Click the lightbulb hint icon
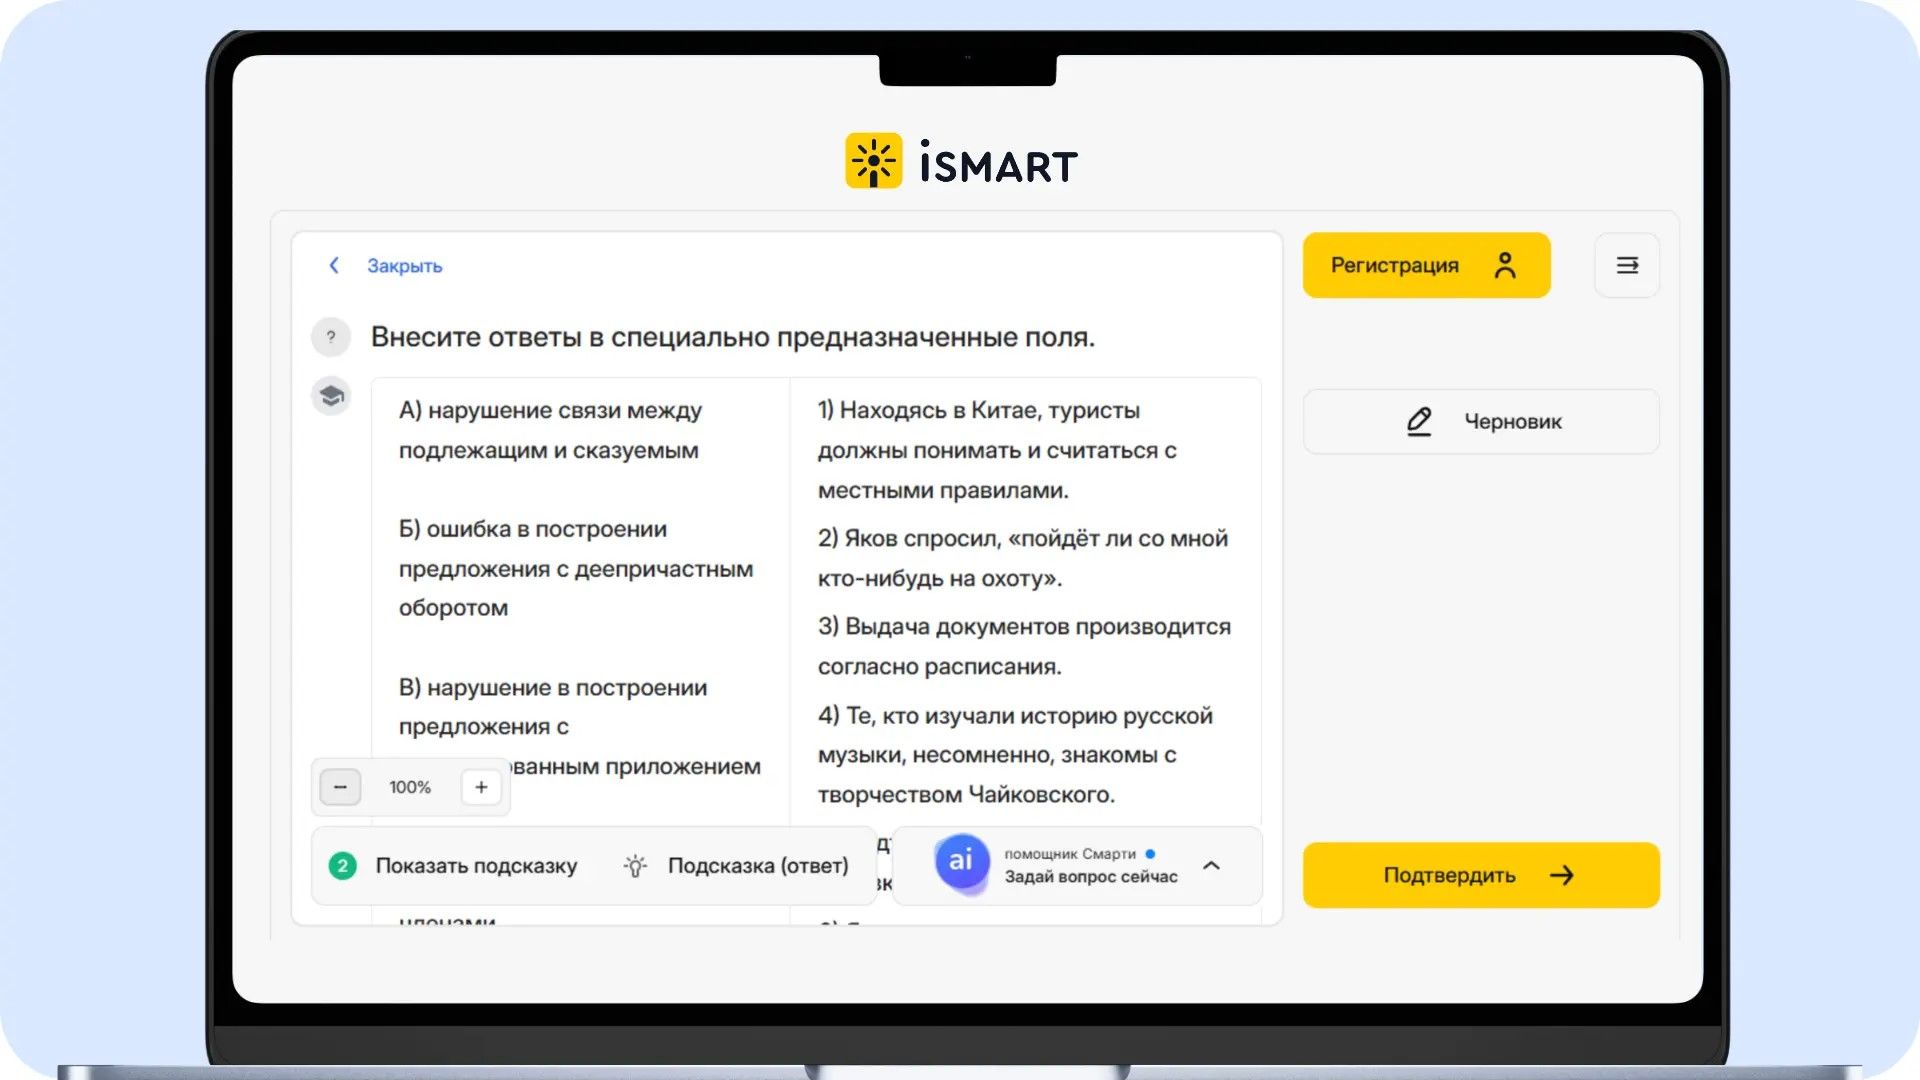The image size is (1920, 1080). tap(635, 866)
